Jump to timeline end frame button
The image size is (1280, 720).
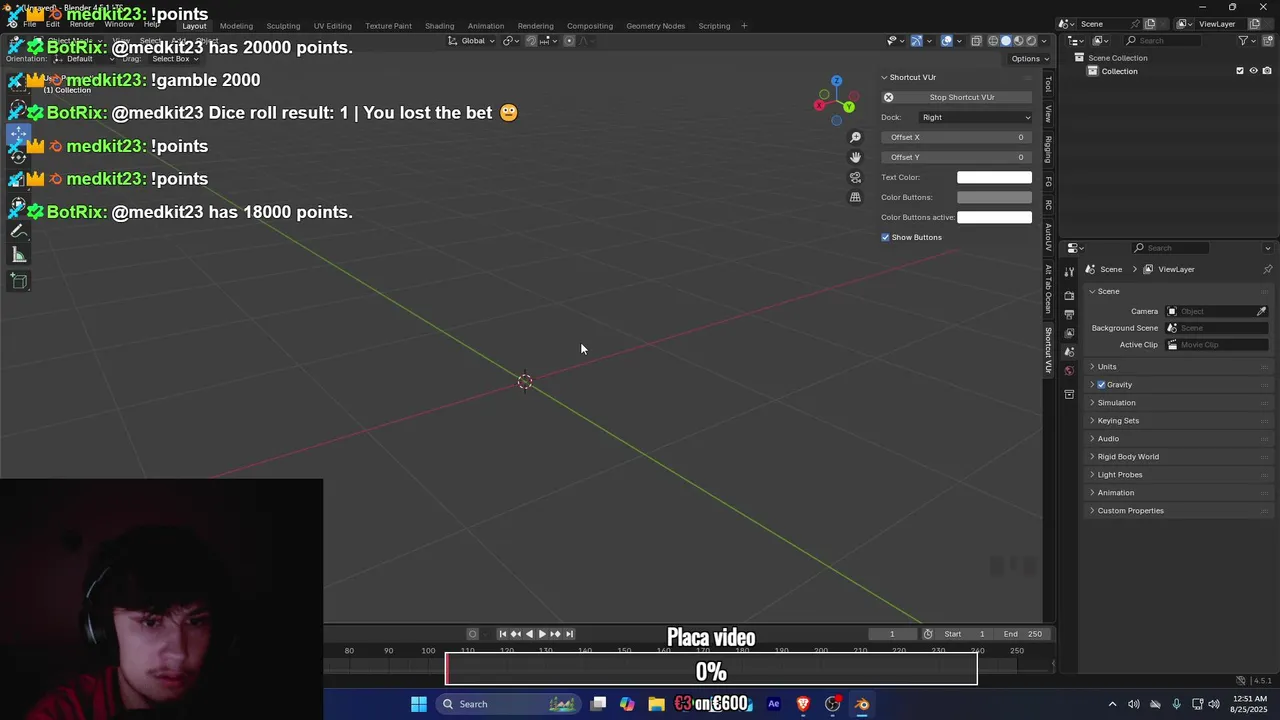pyautogui.click(x=569, y=634)
